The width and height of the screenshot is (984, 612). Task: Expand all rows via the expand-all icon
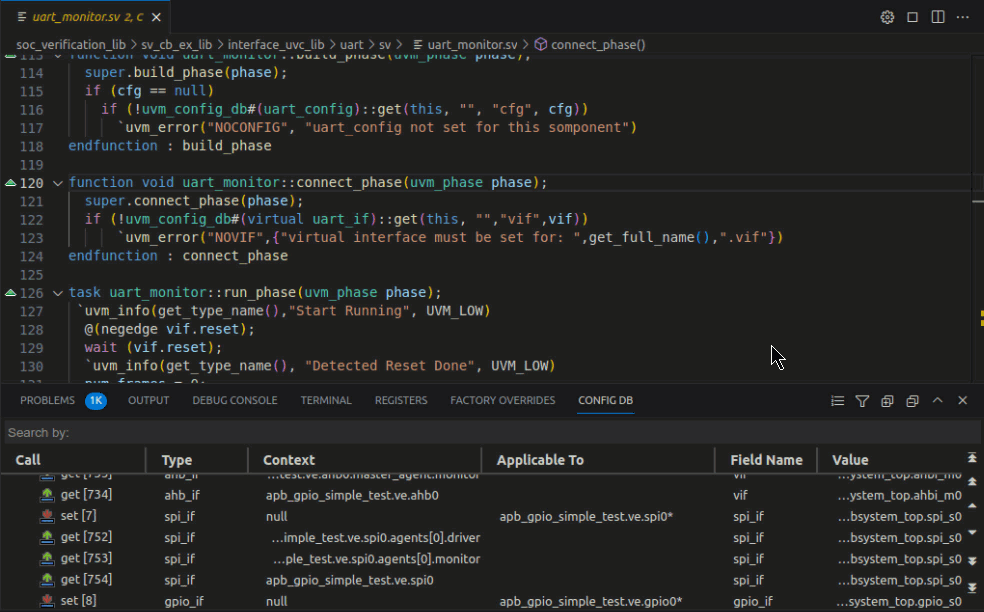click(886, 400)
